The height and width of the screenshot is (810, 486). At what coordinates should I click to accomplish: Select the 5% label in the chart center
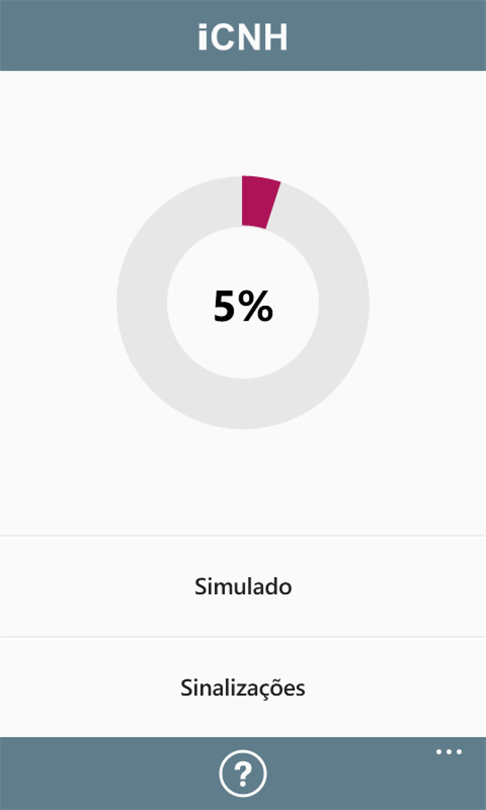point(243,307)
